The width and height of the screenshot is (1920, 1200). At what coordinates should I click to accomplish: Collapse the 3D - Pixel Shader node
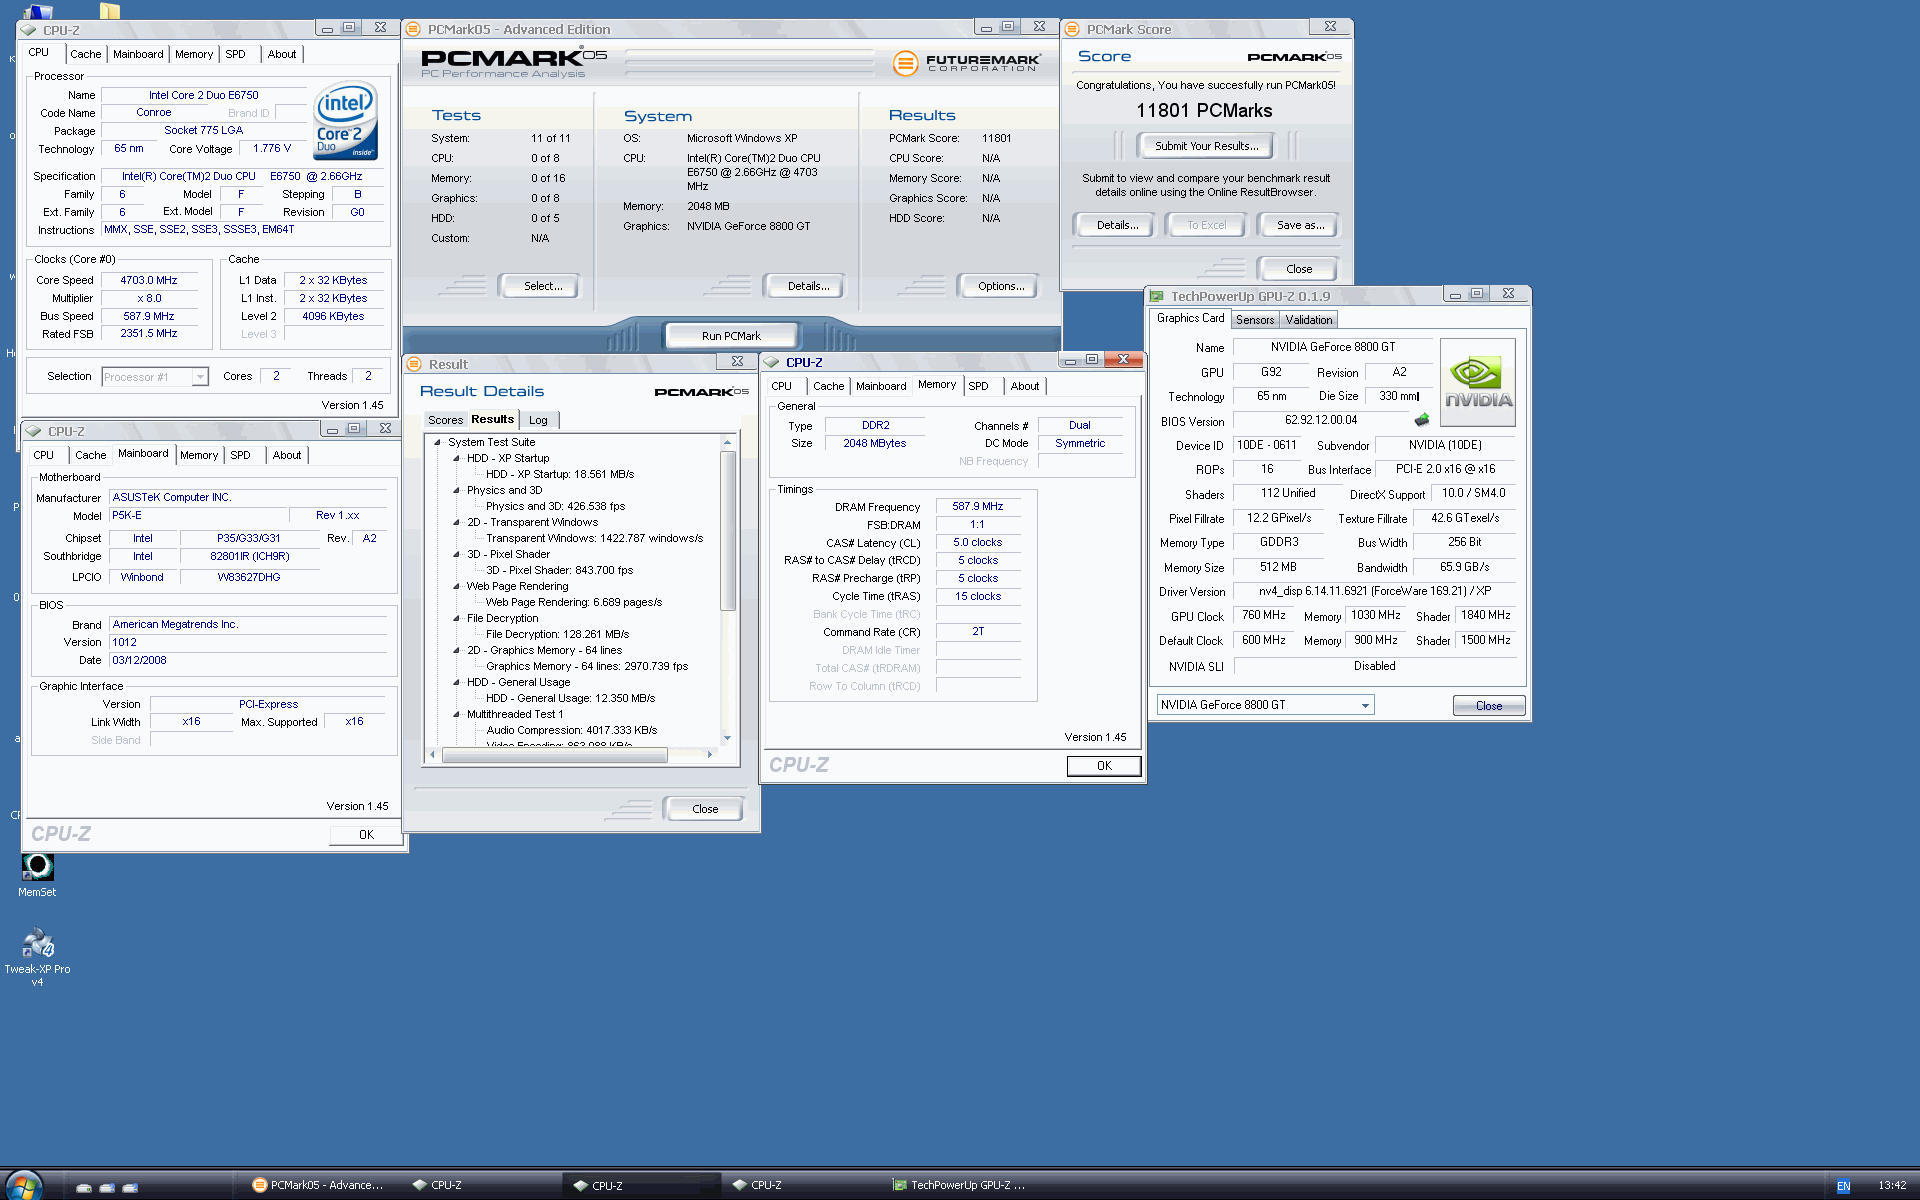(x=456, y=554)
